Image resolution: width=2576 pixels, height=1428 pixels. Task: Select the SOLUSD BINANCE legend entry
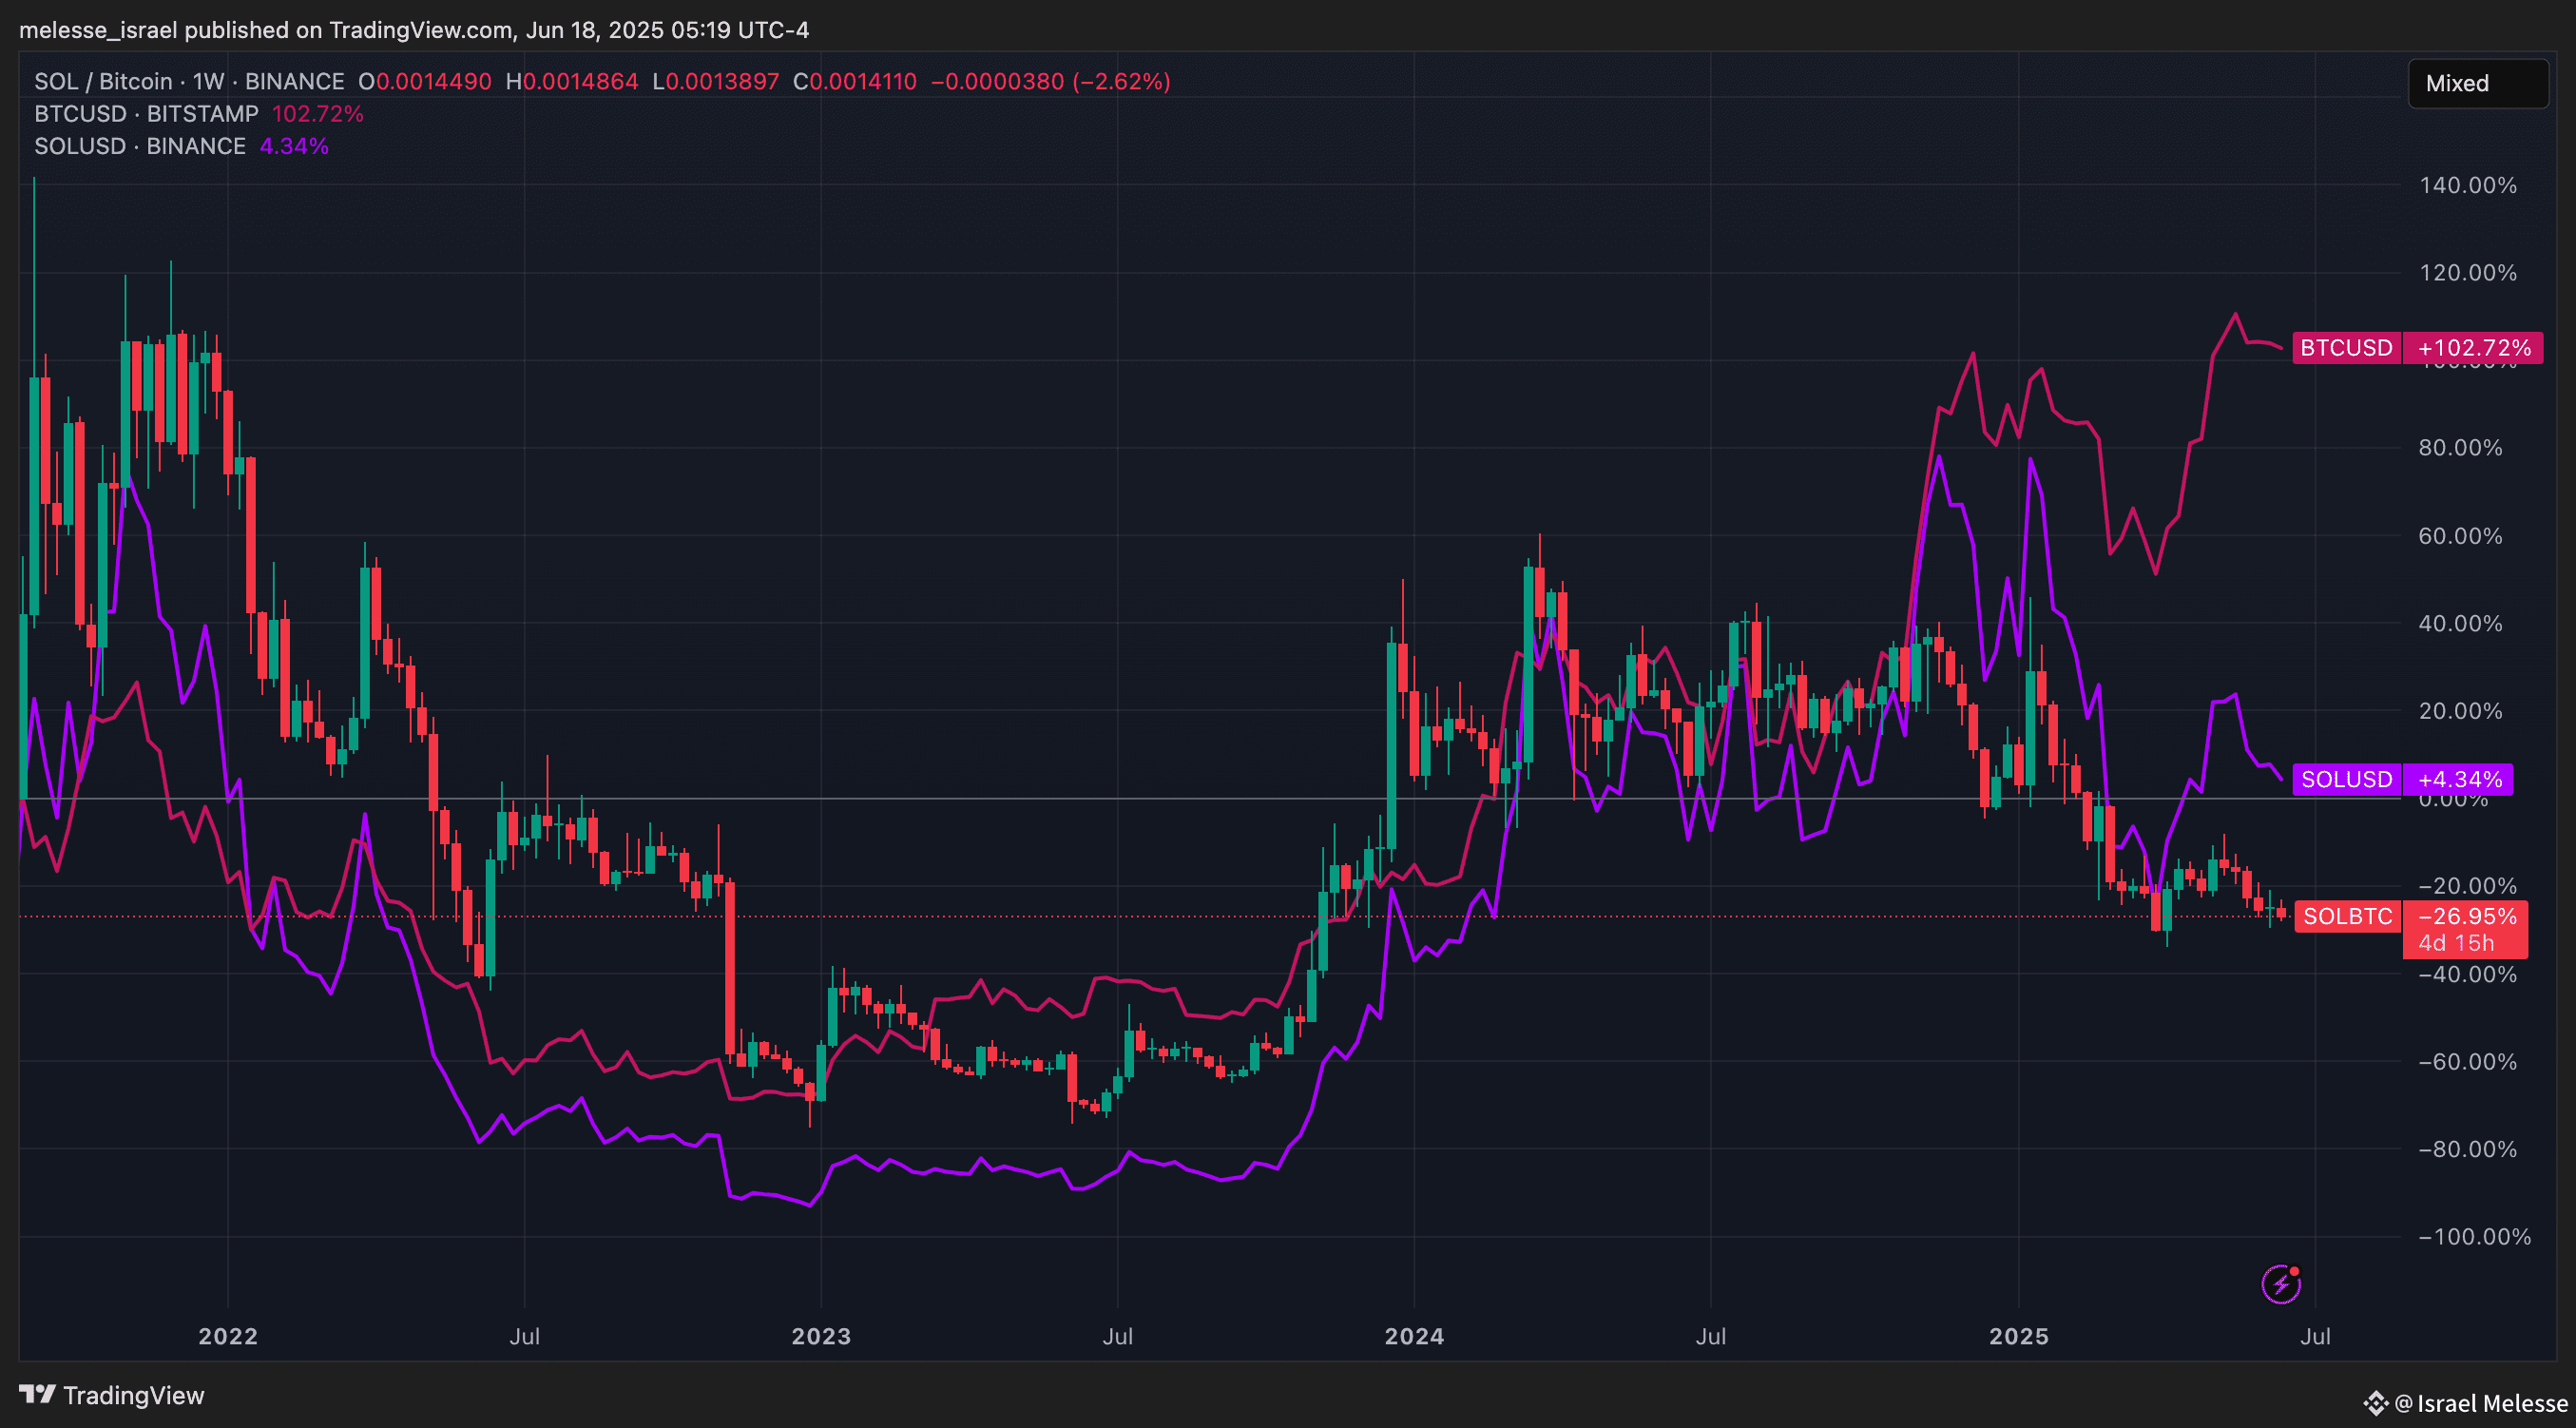(x=140, y=146)
